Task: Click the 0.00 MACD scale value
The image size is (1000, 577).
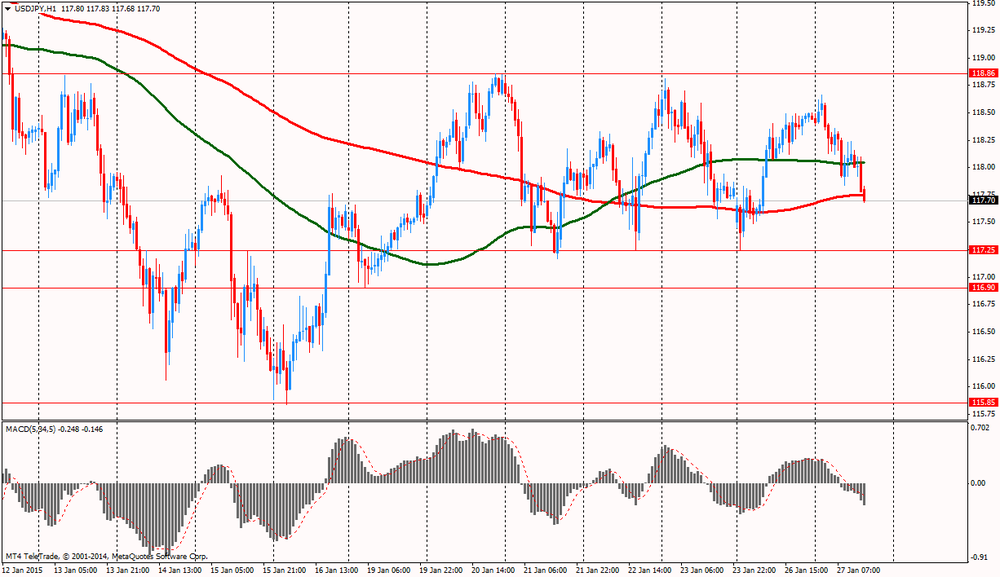Action: (982, 483)
